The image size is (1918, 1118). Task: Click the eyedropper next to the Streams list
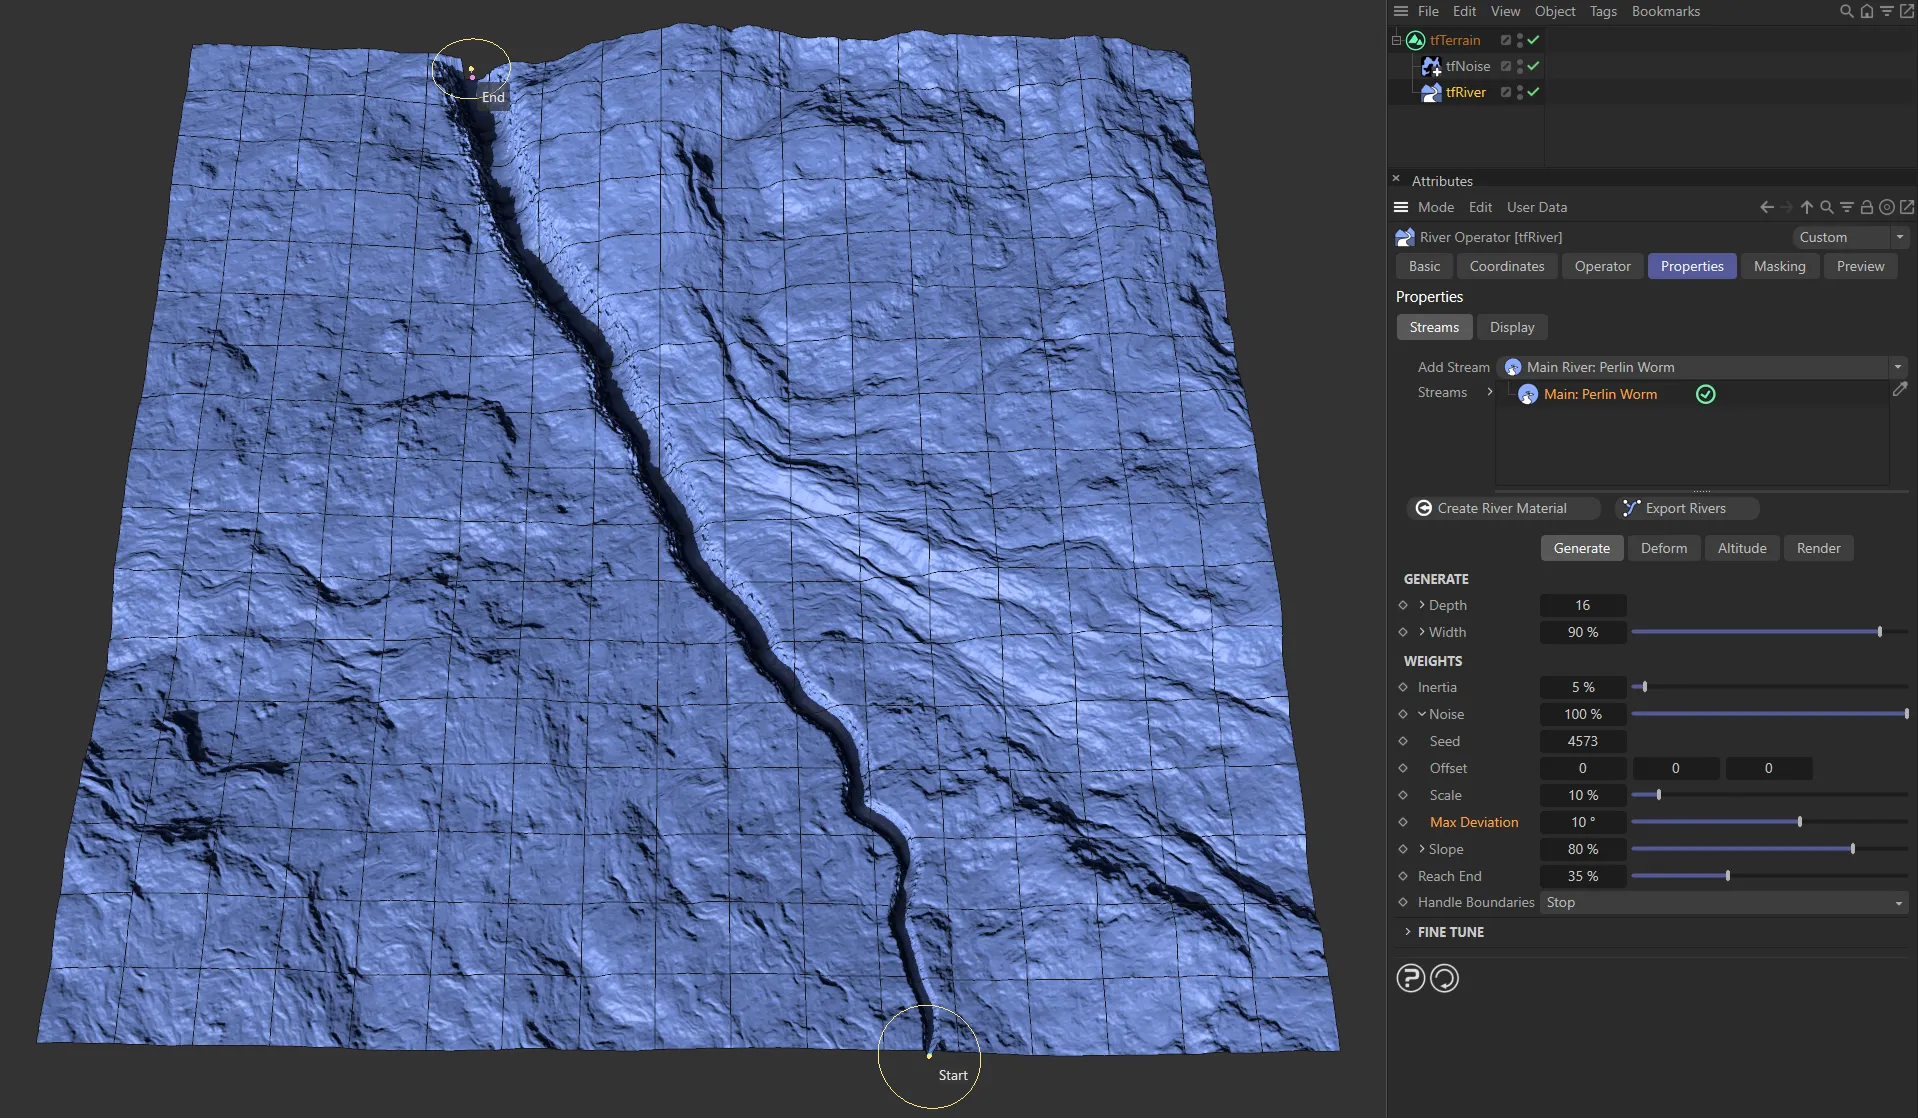(1900, 389)
